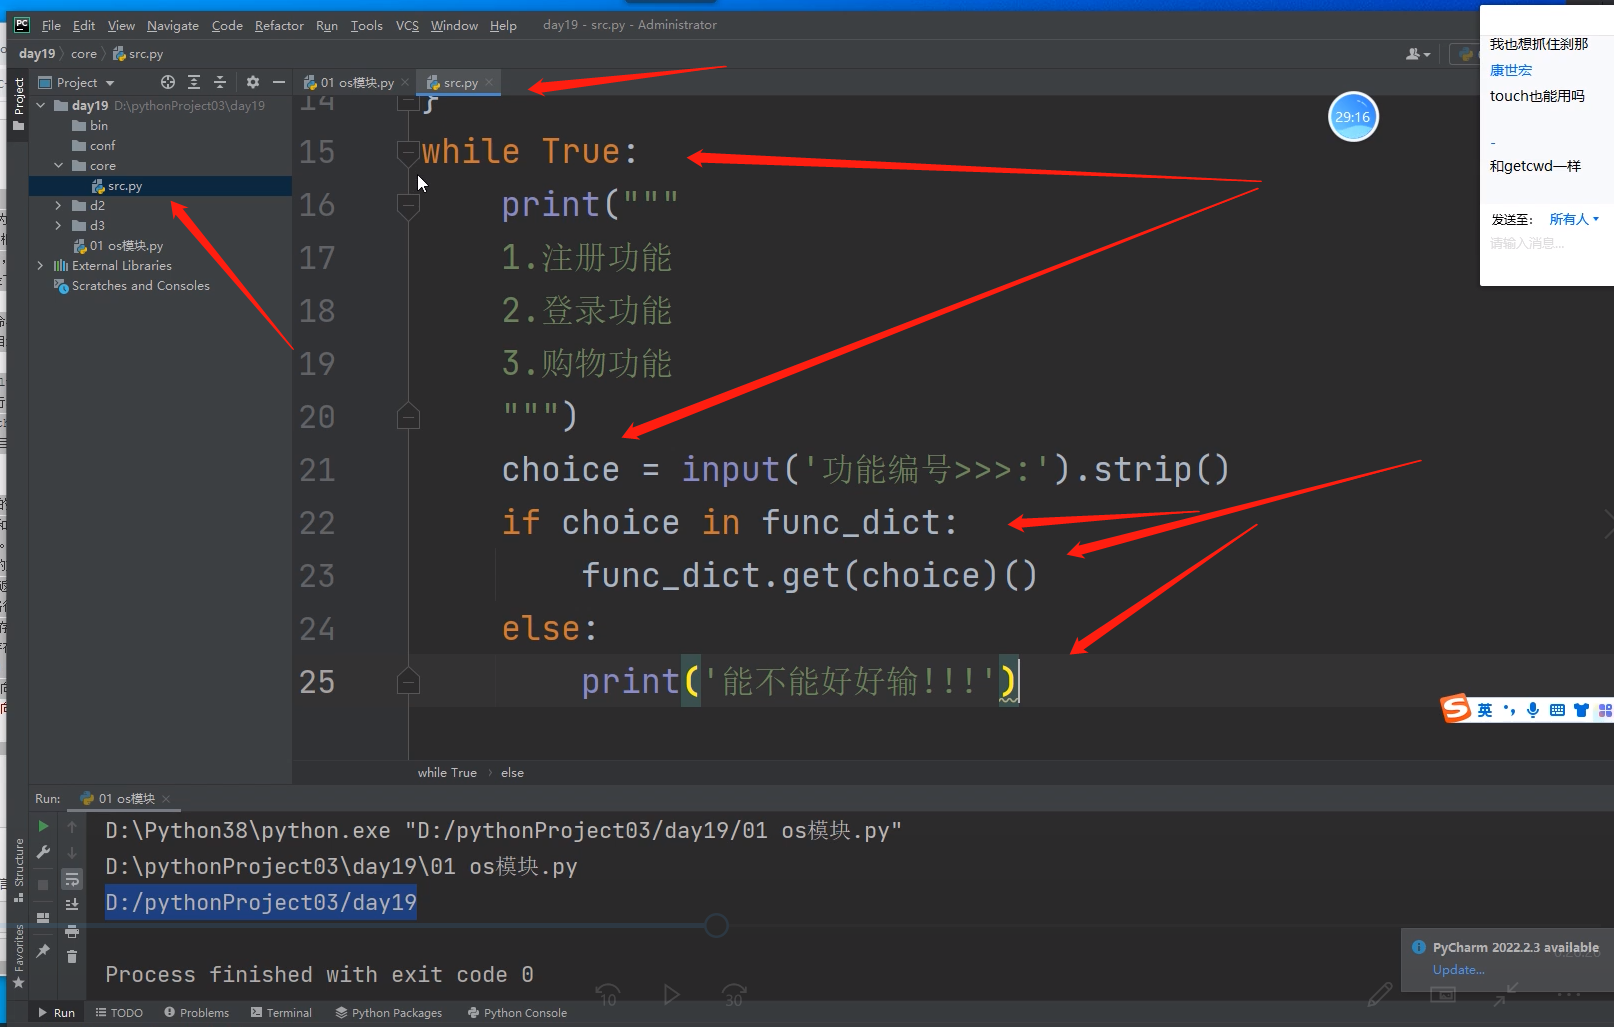
Task: Expand the d3 folder
Action: pos(59,225)
